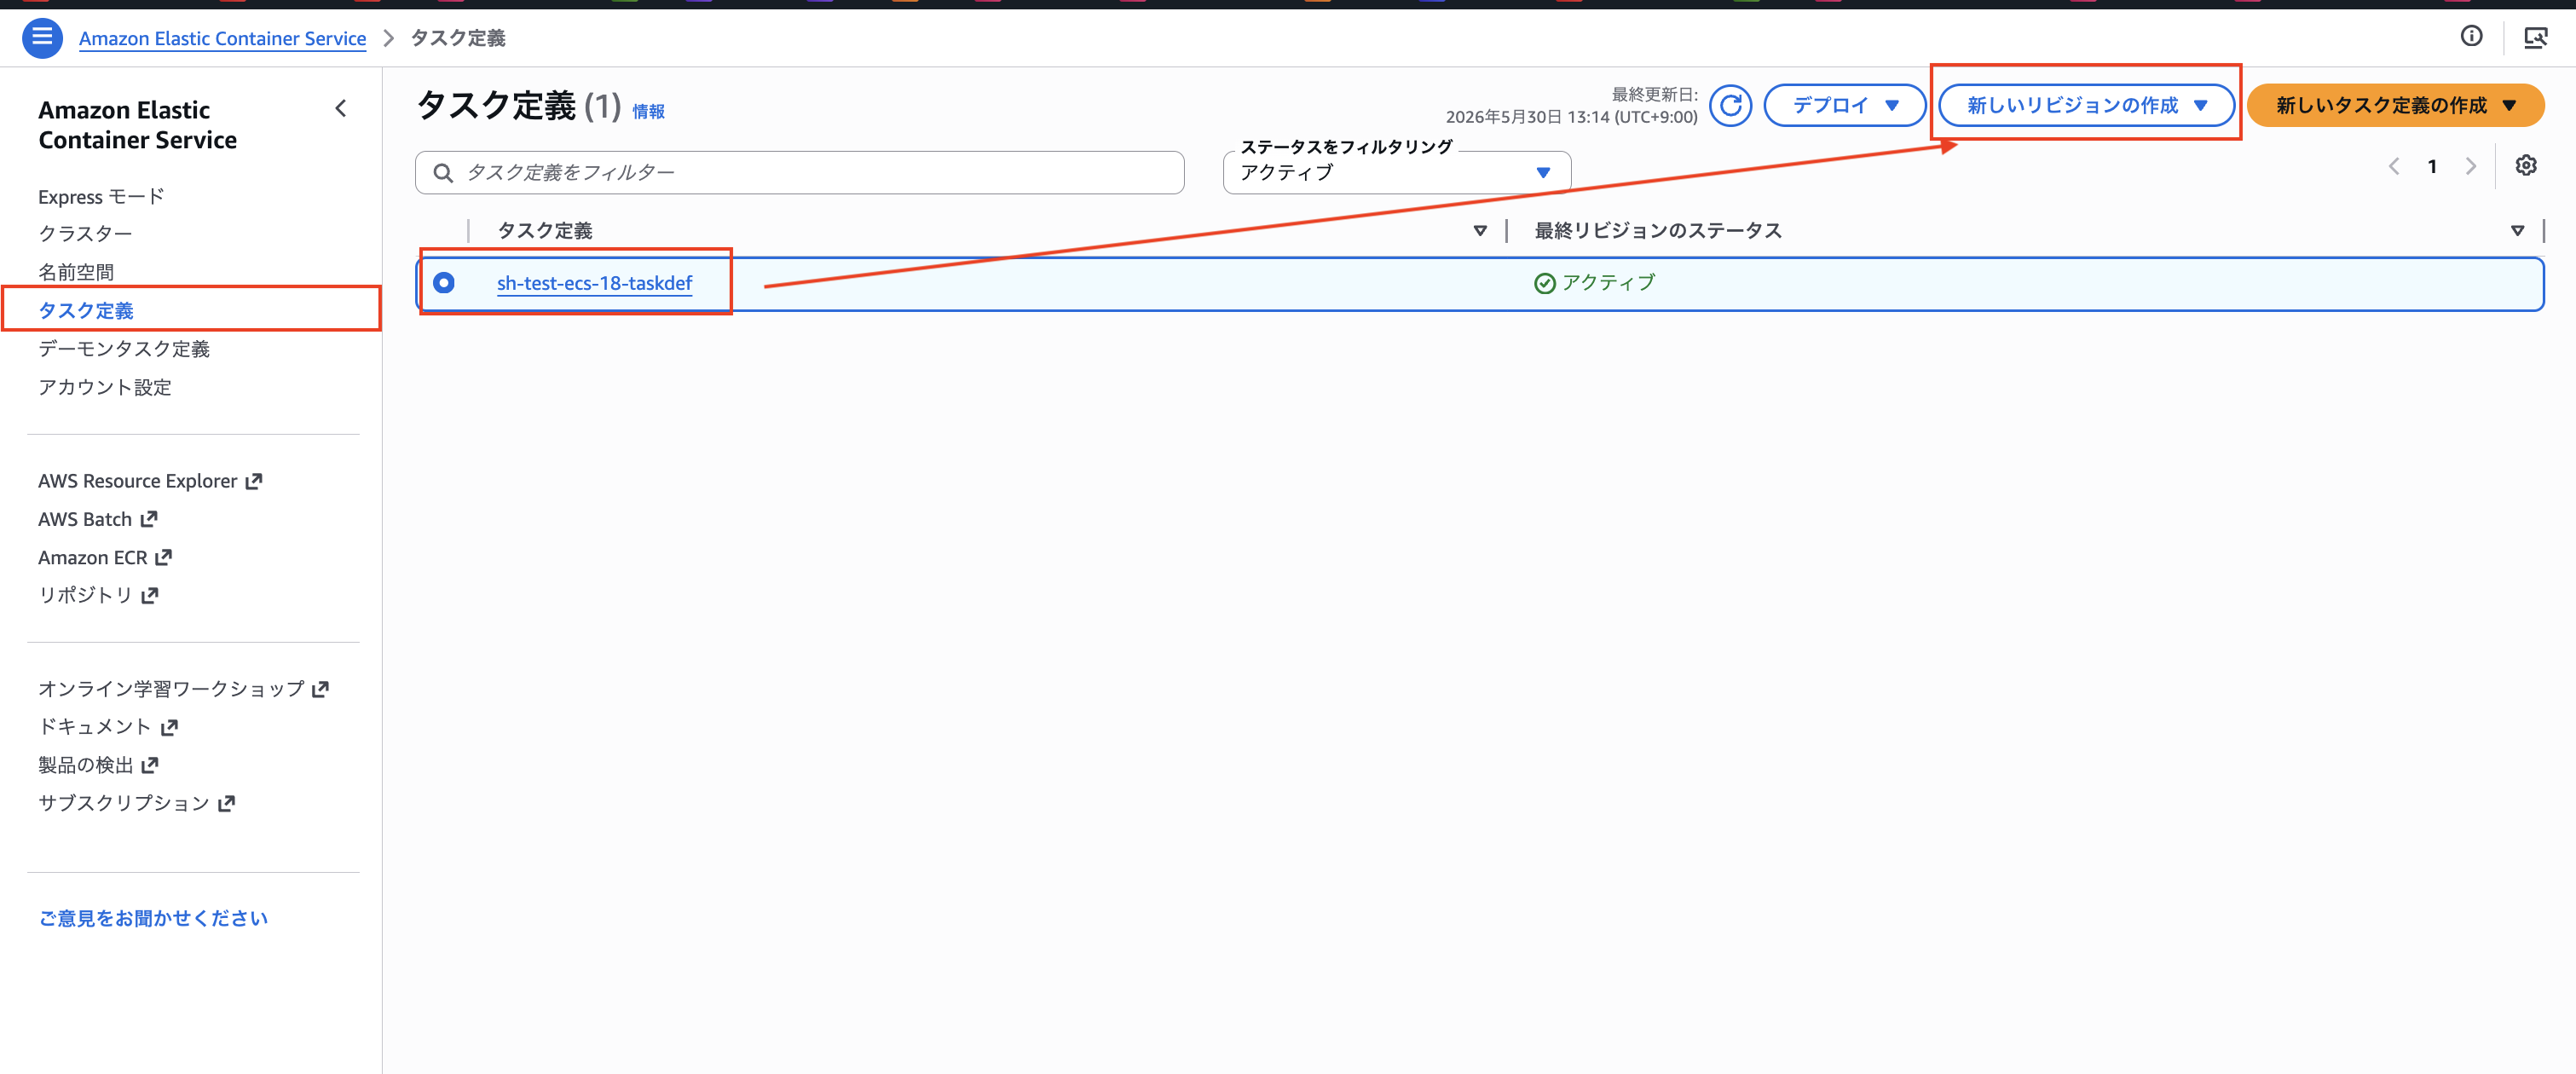Image resolution: width=2576 pixels, height=1074 pixels.
Task: Select the sh-test-ecs-18-taskdef radio button
Action: [x=444, y=283]
